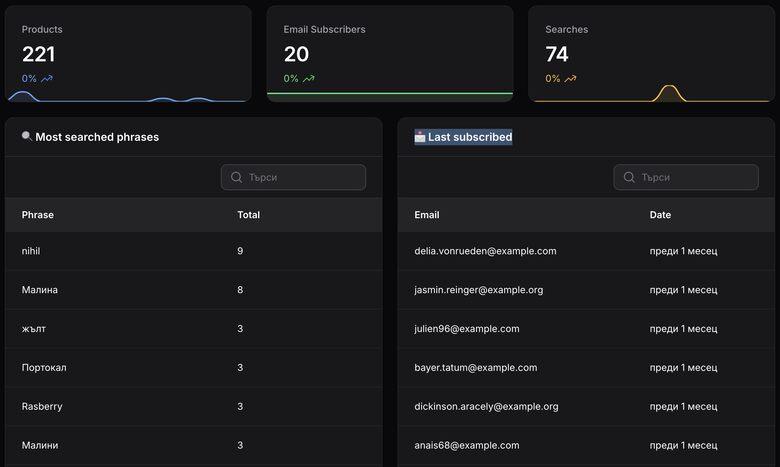Click total 3 in Rasberry row
Screen dimensions: 780x467
[240, 406]
